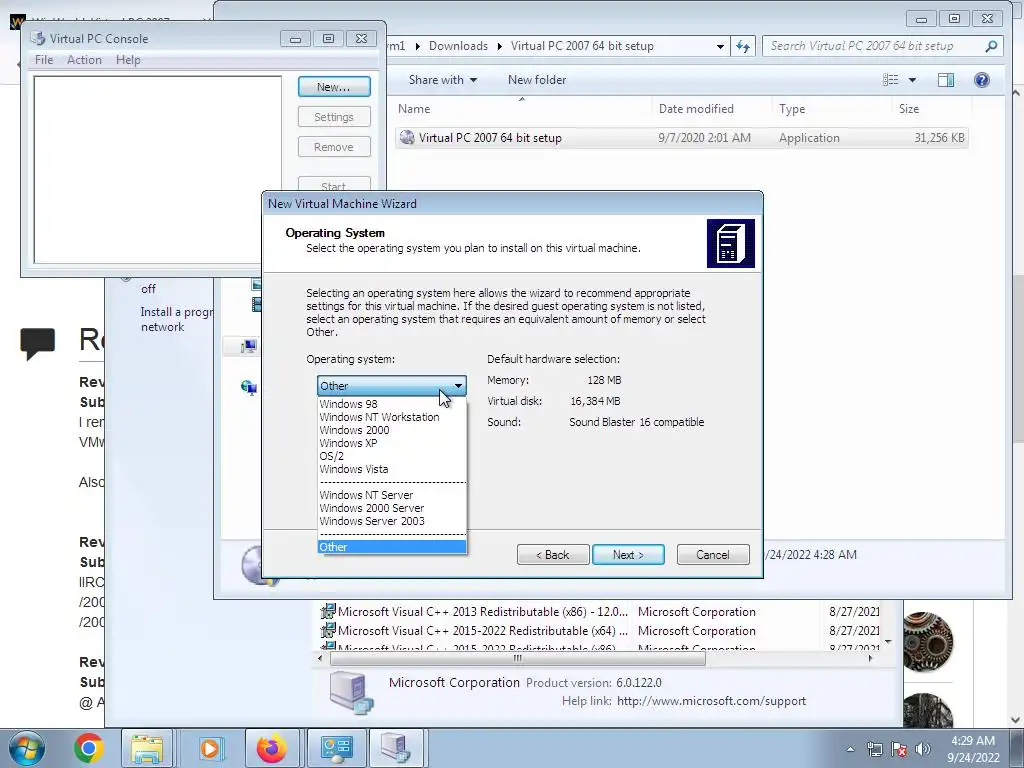This screenshot has height=768, width=1024.
Task: Open Control Panel taskbar icon
Action: (336, 748)
